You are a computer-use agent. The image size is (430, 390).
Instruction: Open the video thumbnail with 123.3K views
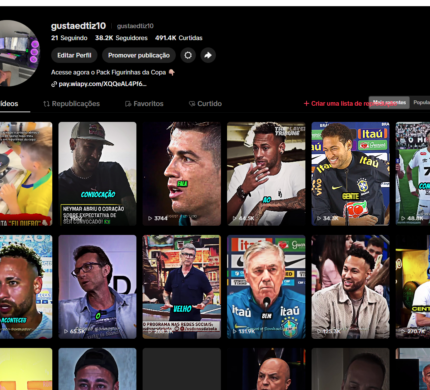pyautogui.click(x=350, y=287)
